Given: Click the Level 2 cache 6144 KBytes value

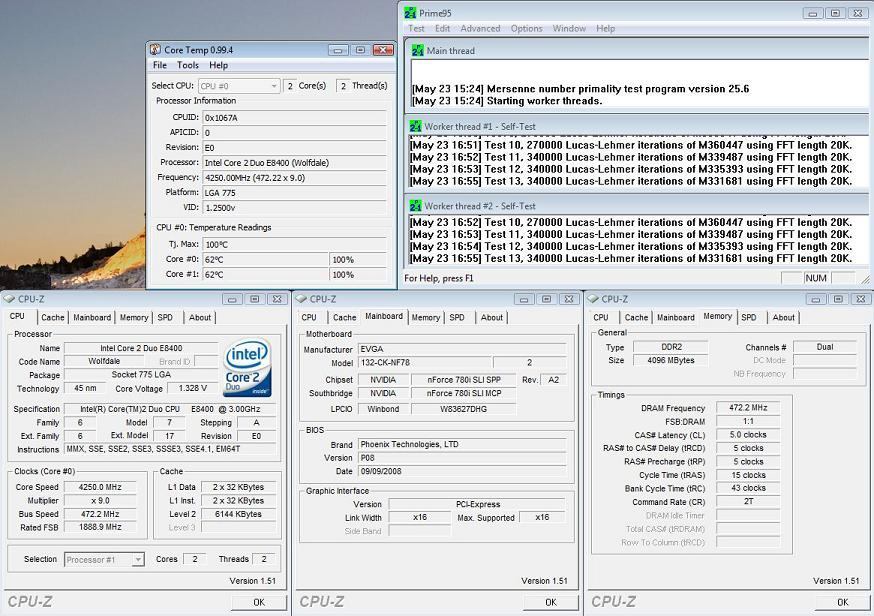Looking at the screenshot, I should (238, 514).
